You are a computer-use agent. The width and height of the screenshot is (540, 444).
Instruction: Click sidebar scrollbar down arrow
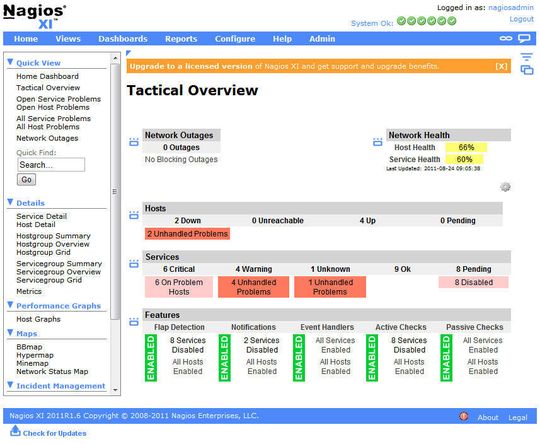(115, 390)
